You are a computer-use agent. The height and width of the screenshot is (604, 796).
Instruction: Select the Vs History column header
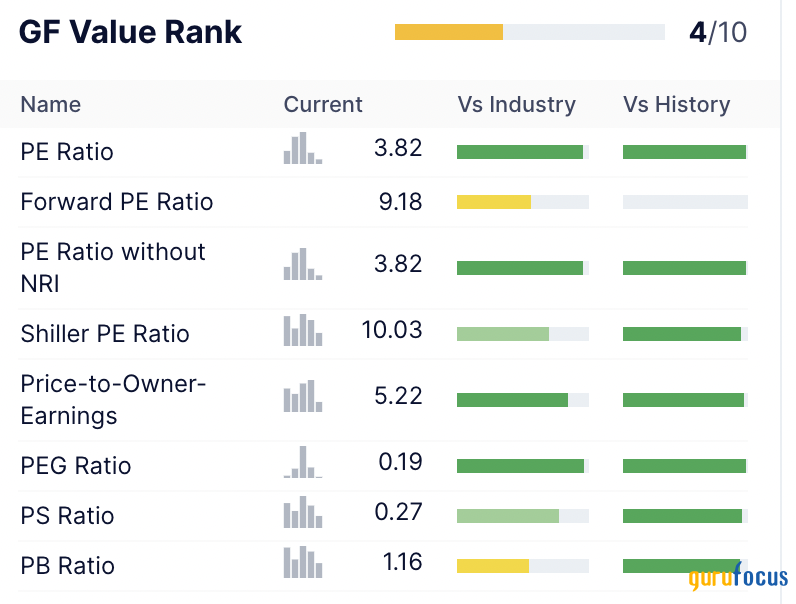pos(676,104)
